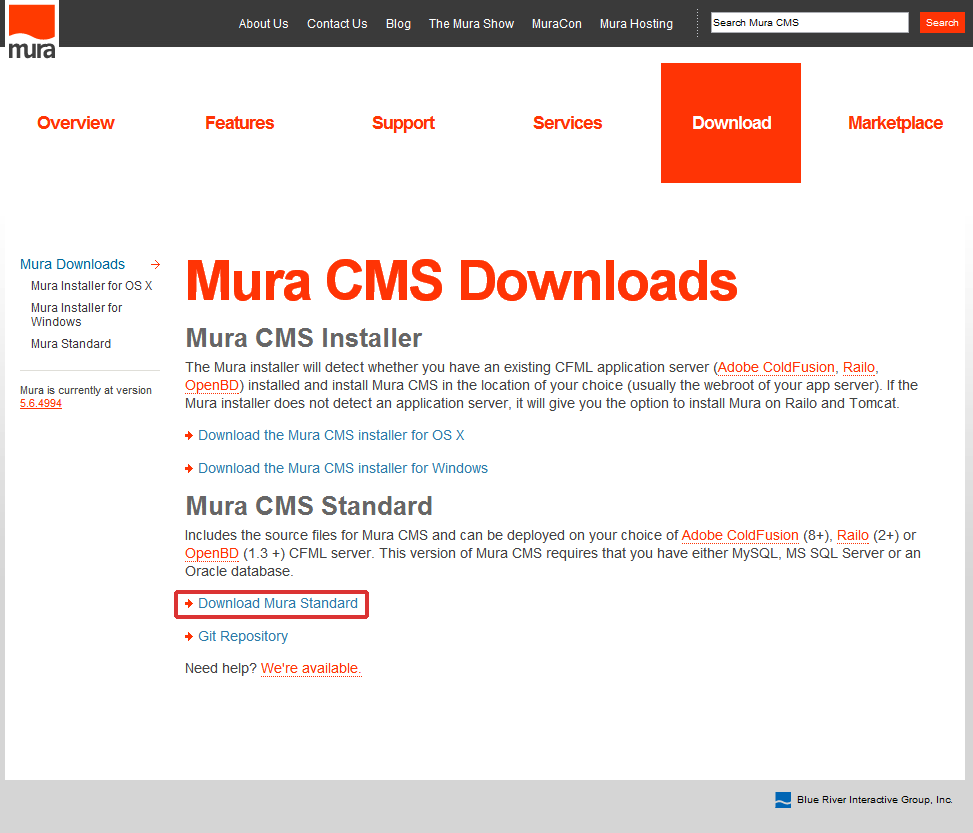Screen dimensions: 973x833
Task: Open Mura Installer for Windows sidebar link
Action: point(76,315)
